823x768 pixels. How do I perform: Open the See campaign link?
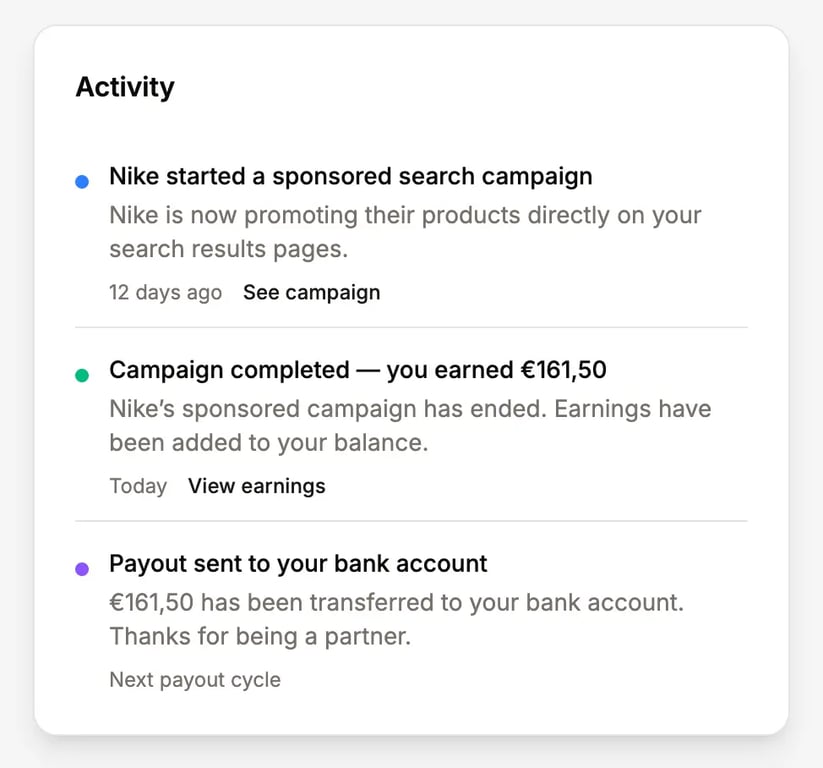[311, 293]
